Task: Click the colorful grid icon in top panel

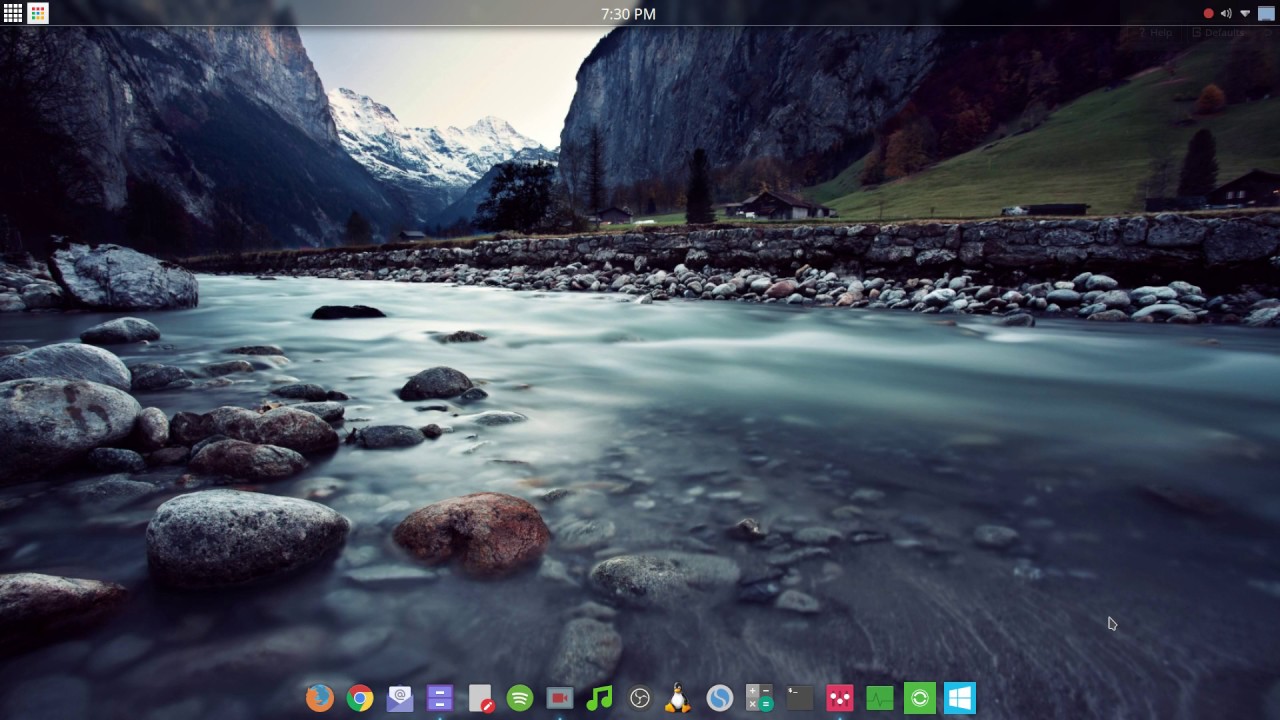Action: [38, 14]
